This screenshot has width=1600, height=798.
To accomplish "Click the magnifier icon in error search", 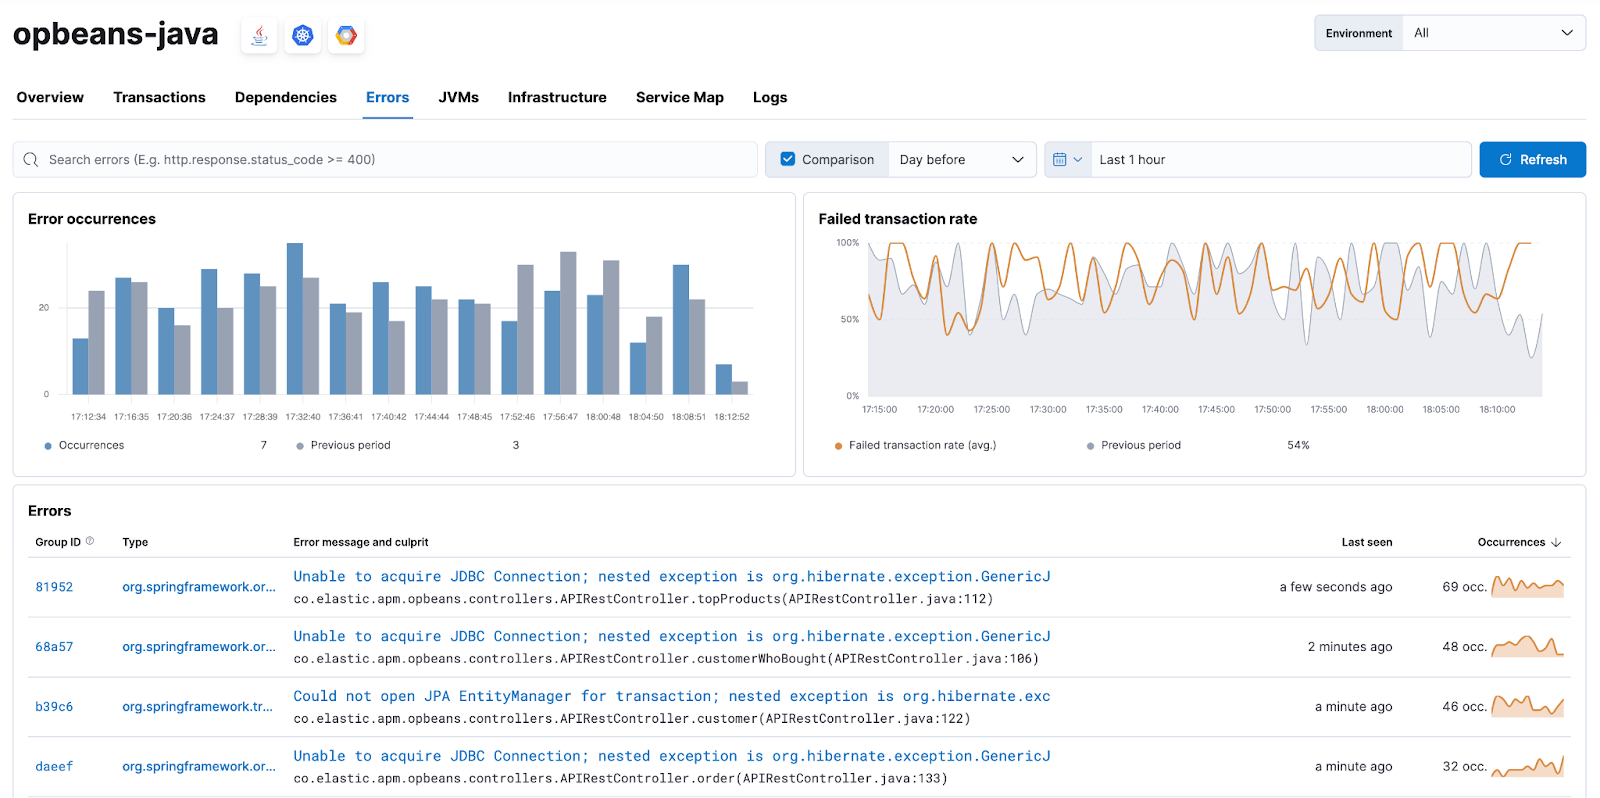I will pos(31,160).
